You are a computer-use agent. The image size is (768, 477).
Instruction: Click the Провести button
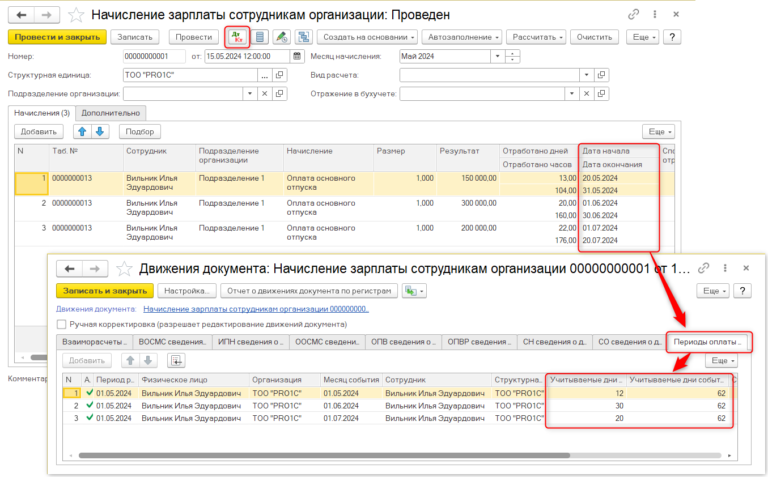[x=193, y=37]
